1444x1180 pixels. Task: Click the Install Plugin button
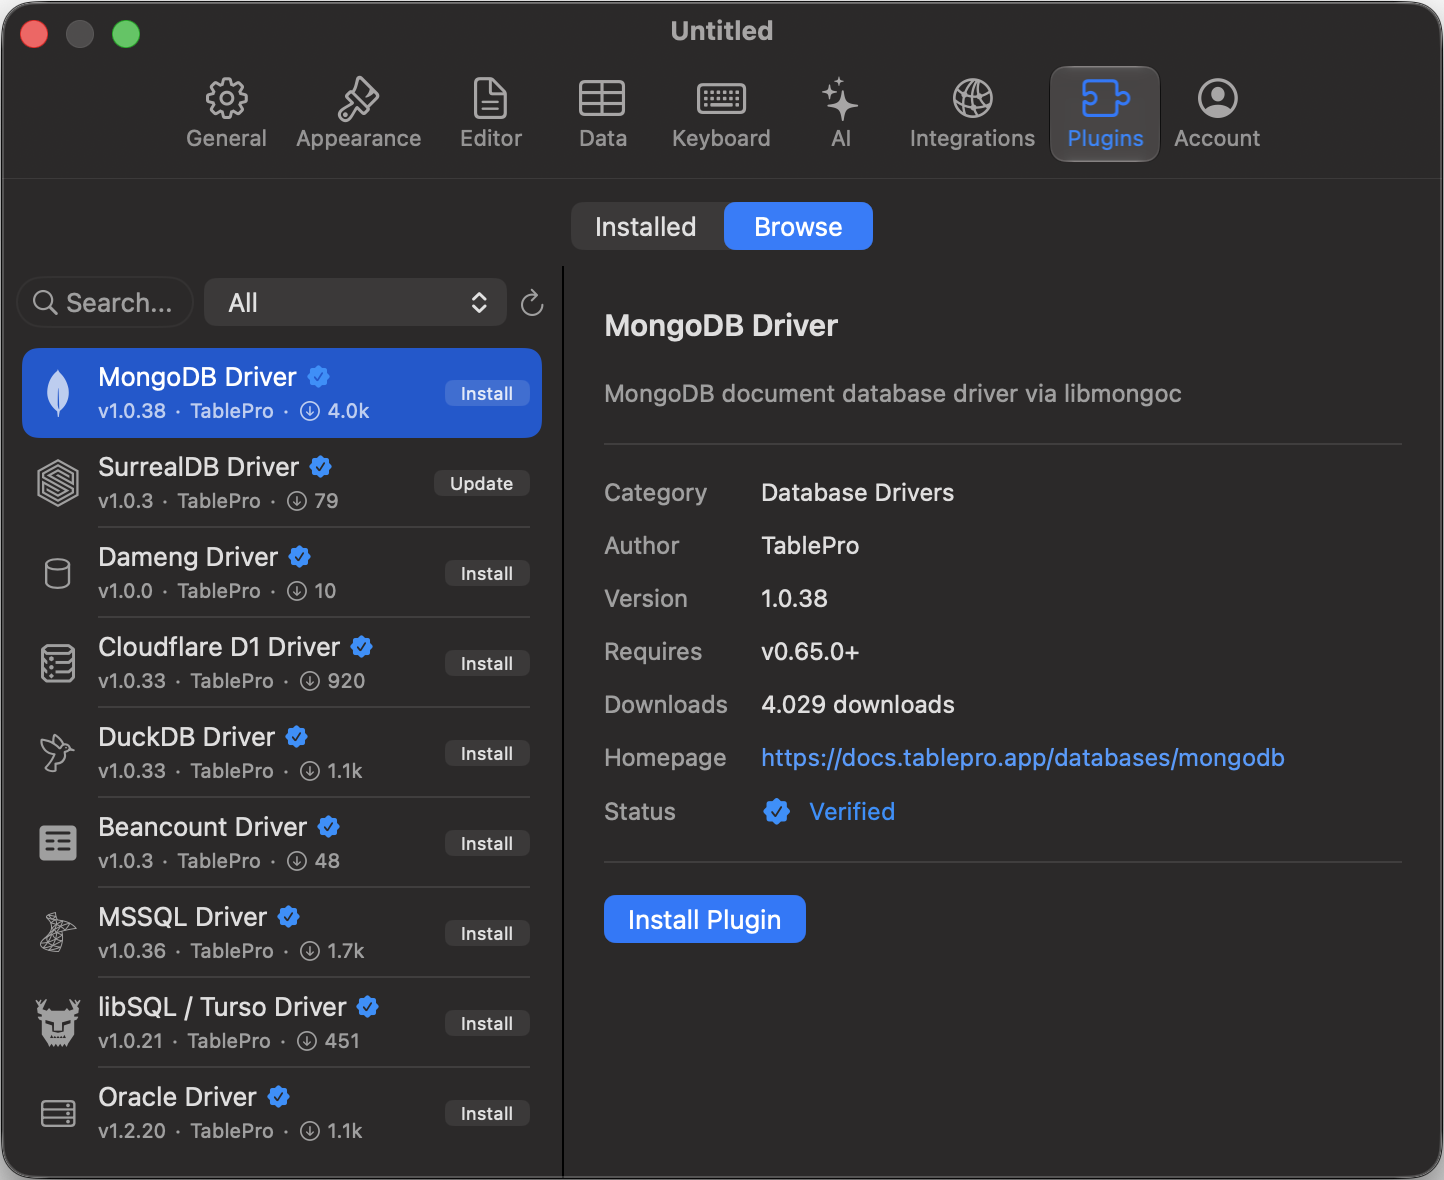click(x=704, y=919)
